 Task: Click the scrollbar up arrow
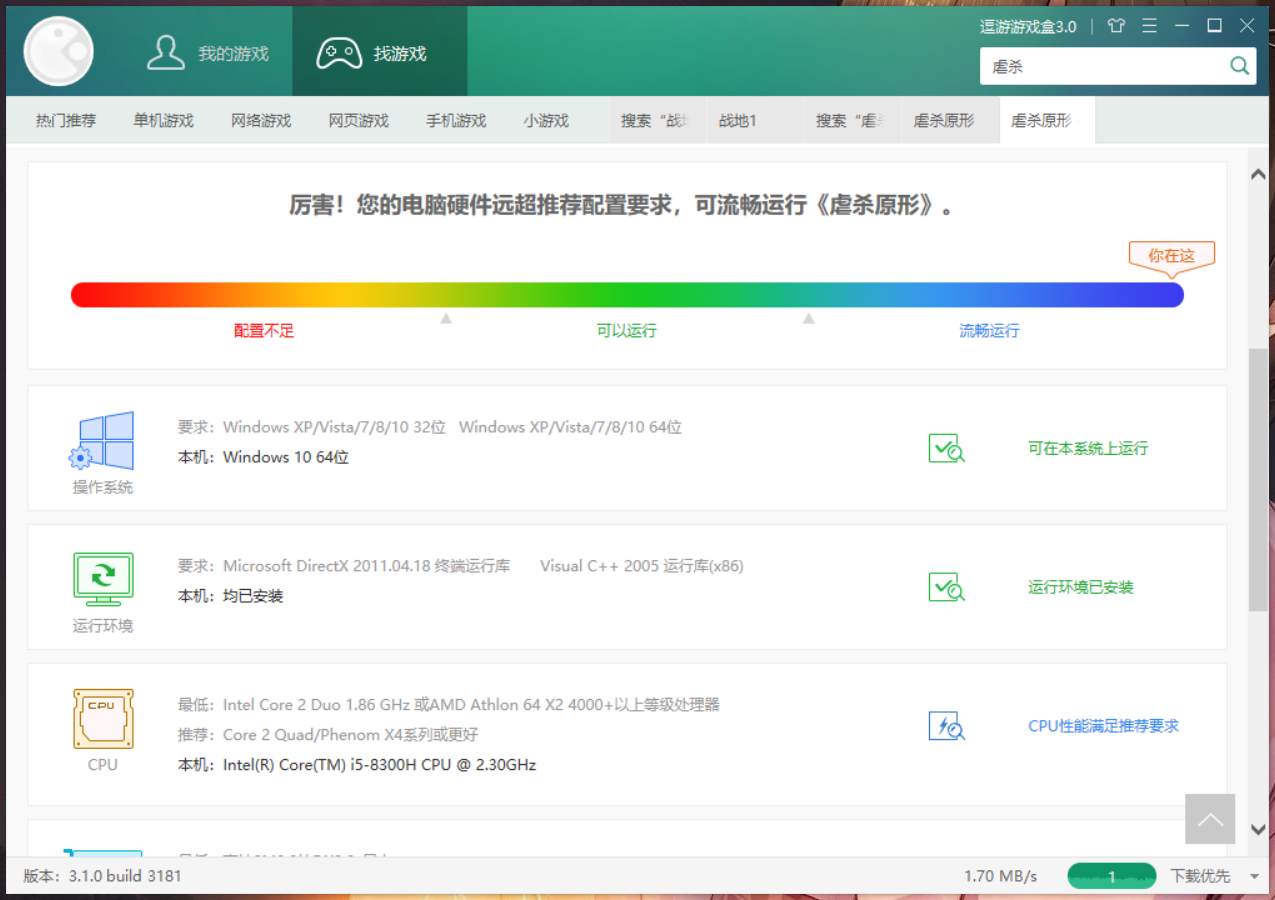coord(1258,175)
